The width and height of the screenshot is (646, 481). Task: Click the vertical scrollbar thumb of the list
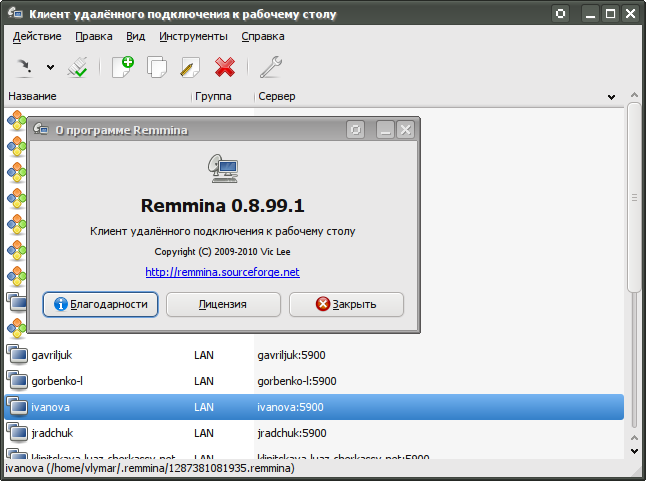pos(634,198)
